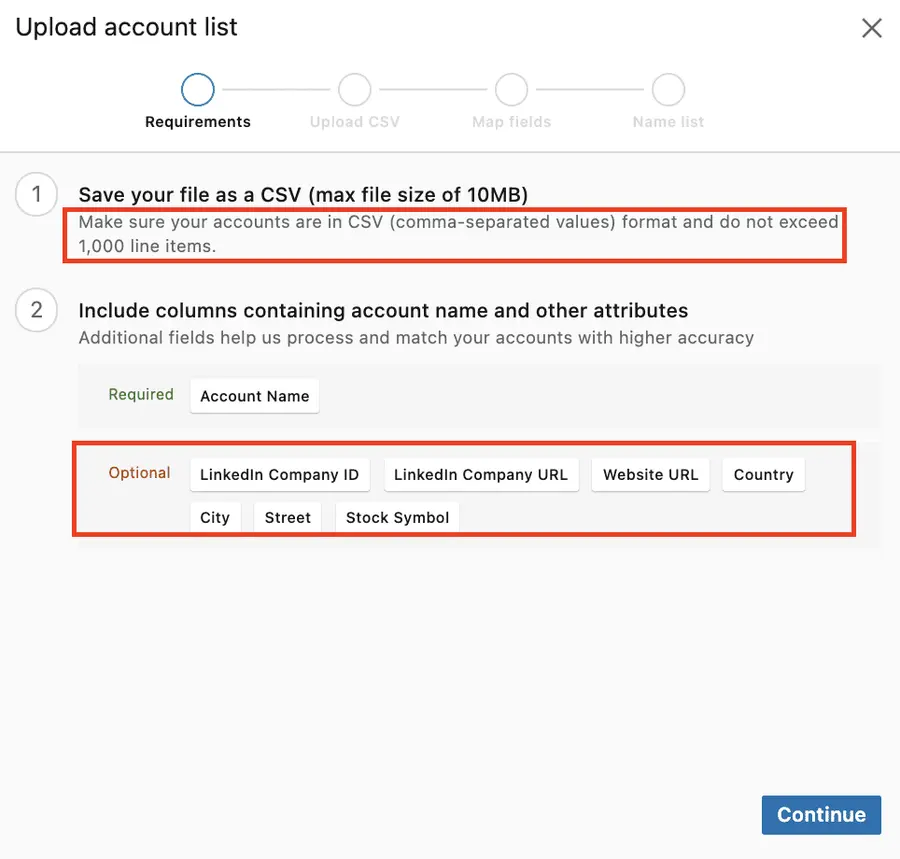Select the LinkedIn Company ID field chip
This screenshot has width=900, height=859.
[x=279, y=475]
